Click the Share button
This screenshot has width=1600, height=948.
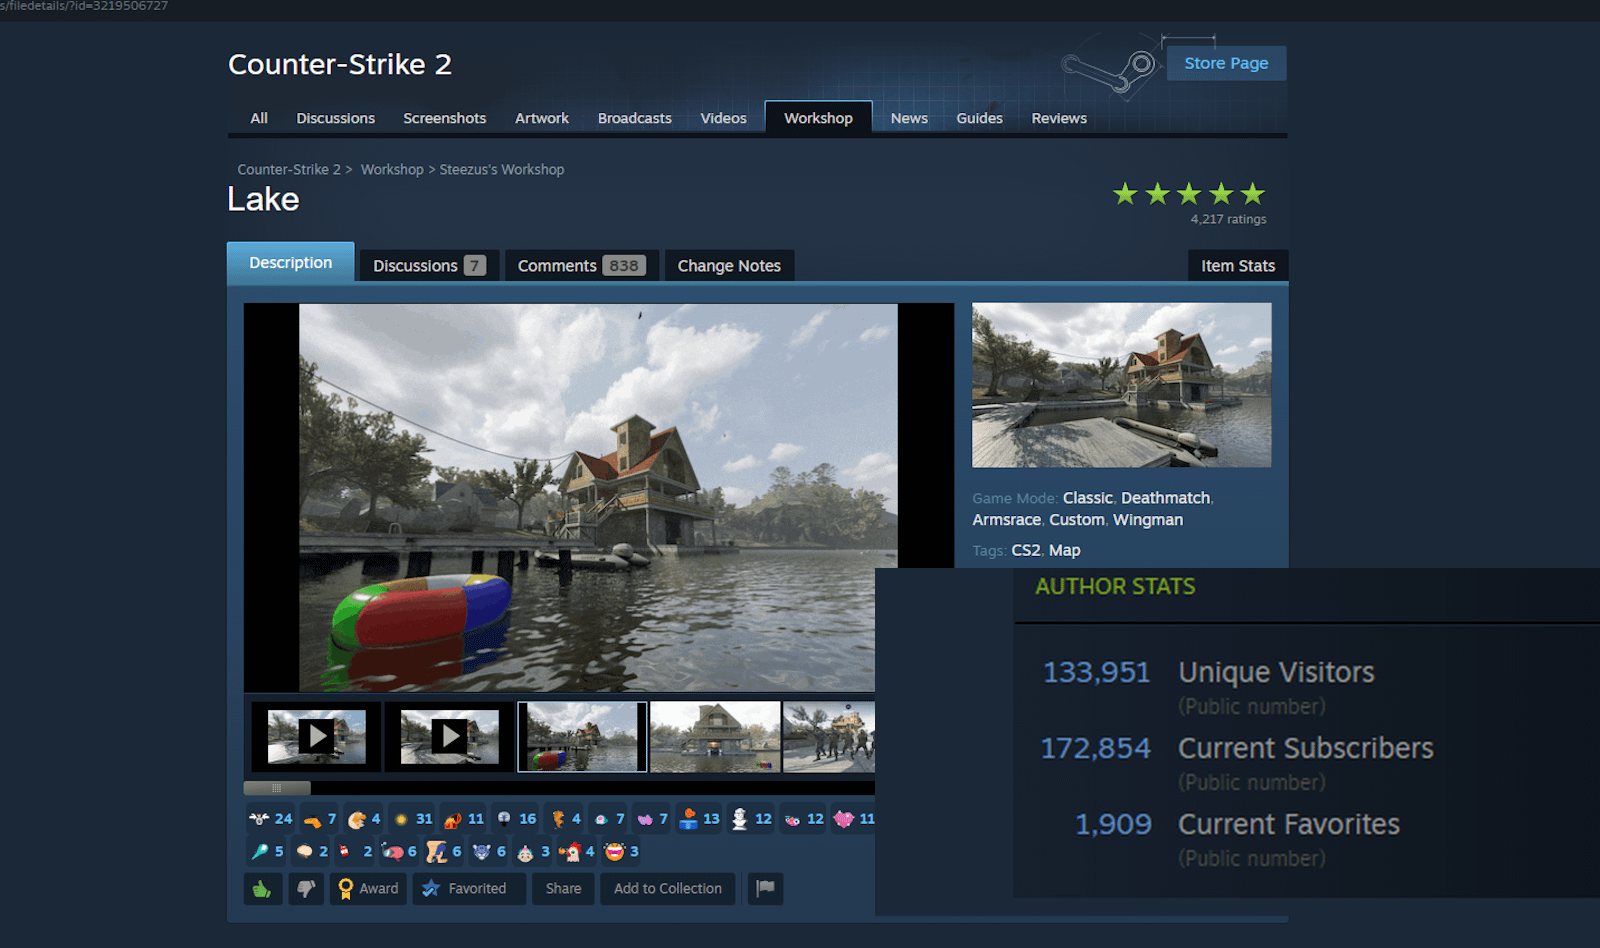click(x=563, y=888)
